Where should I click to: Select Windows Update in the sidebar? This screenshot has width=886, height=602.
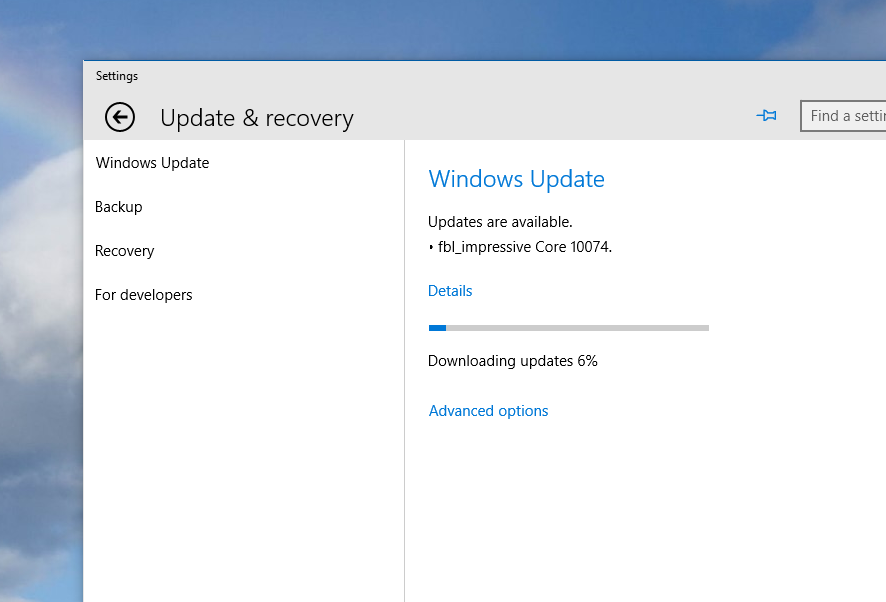pyautogui.click(x=152, y=163)
